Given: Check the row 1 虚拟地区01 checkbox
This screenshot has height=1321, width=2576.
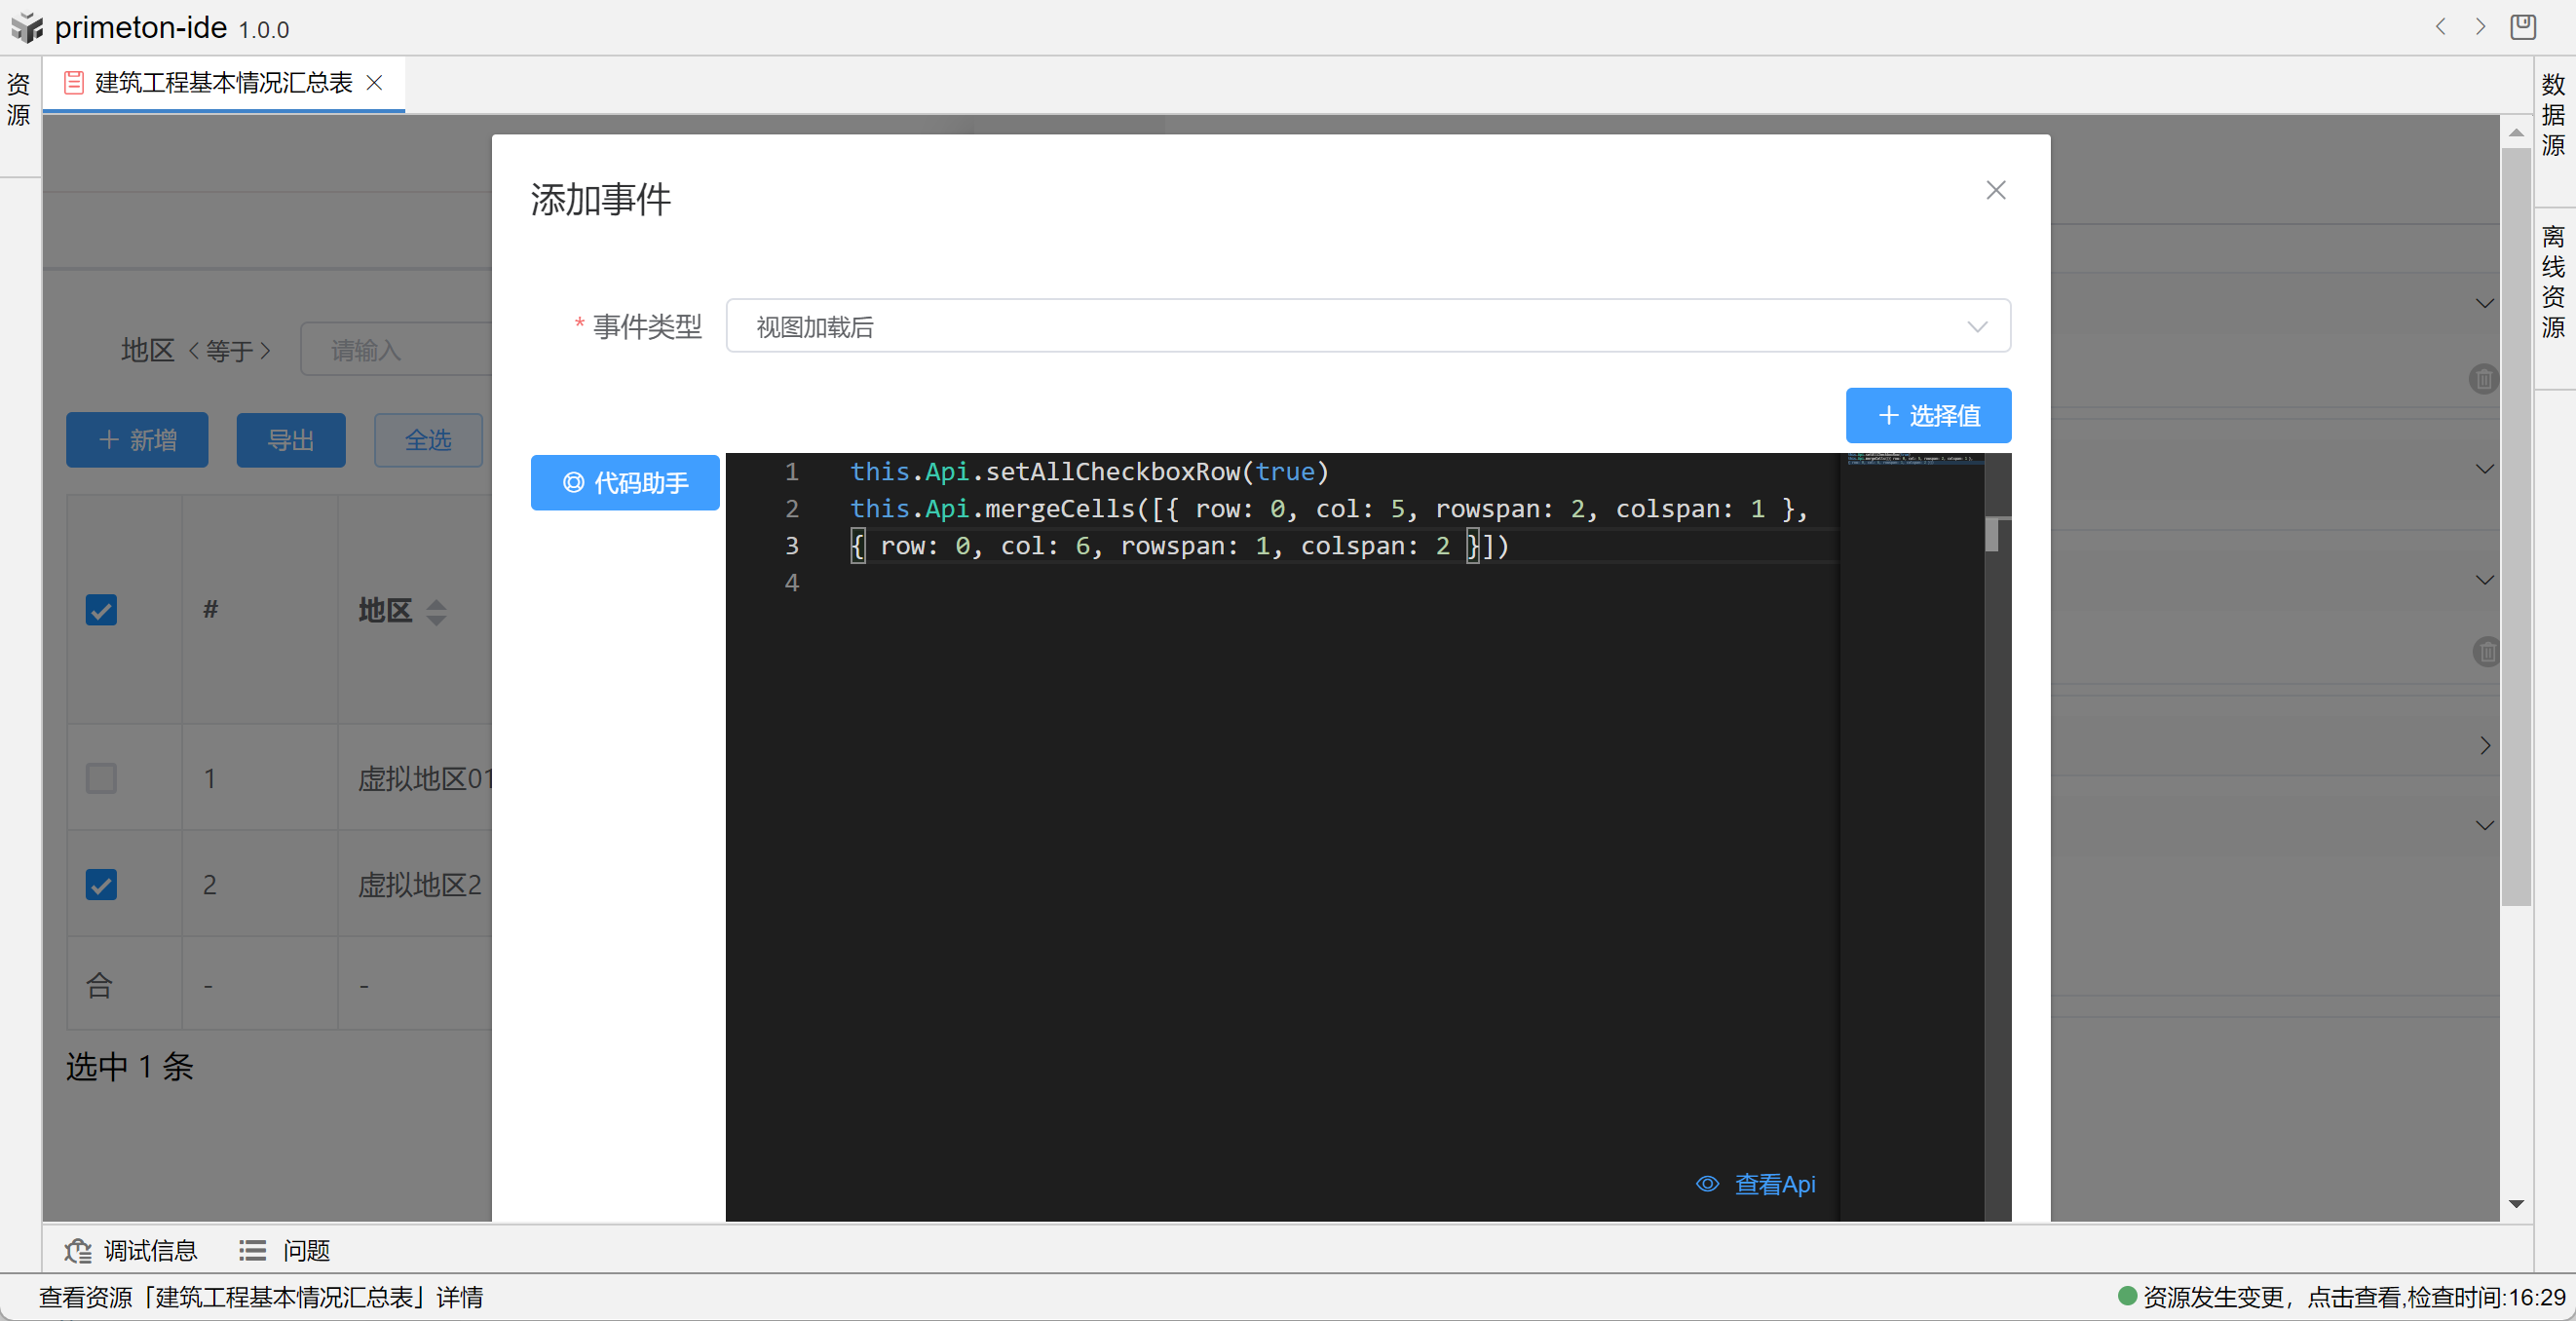Looking at the screenshot, I should tap(101, 778).
